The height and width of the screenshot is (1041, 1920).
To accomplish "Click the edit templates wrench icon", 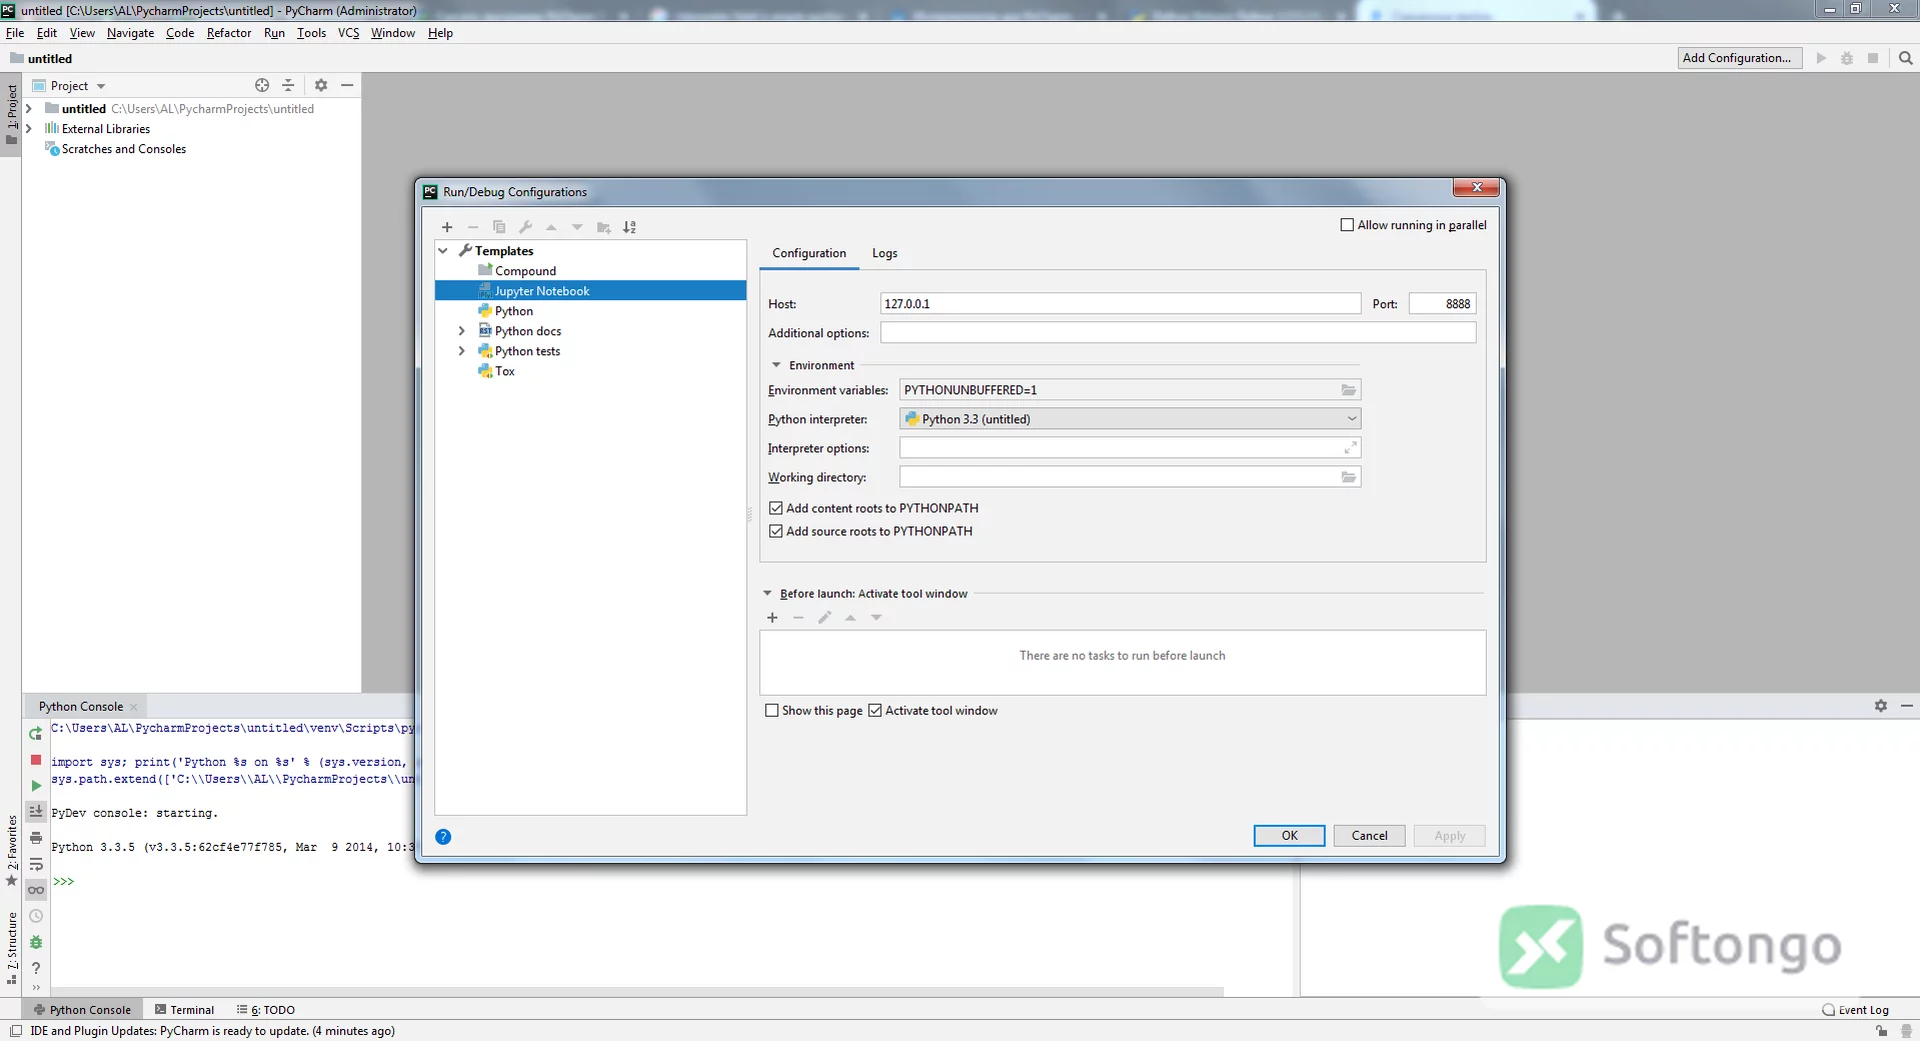I will pyautogui.click(x=525, y=227).
